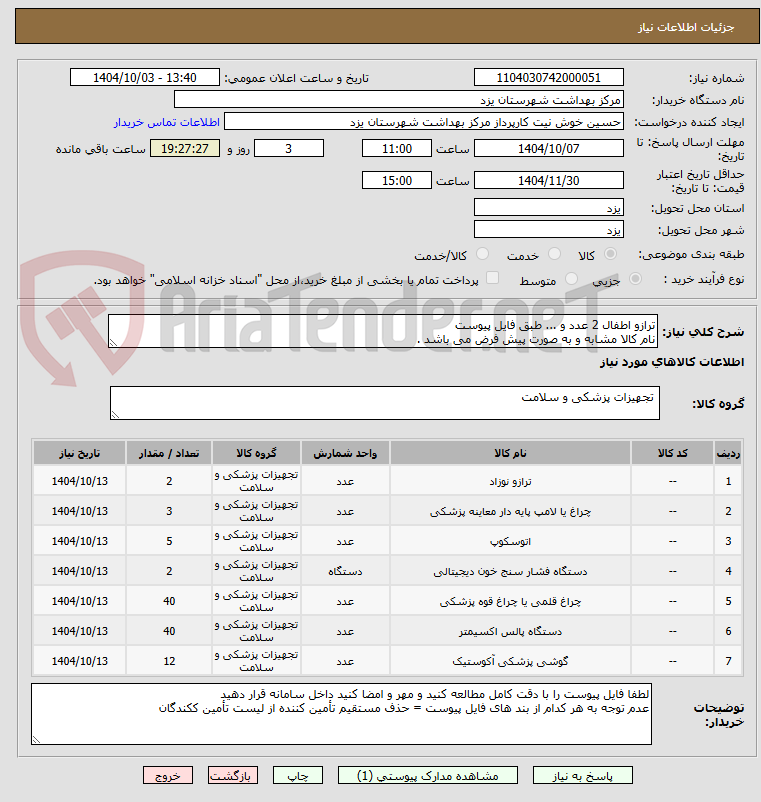Click the واحد شمارش column header
Viewport: 761px width, 802px height.
click(345, 453)
